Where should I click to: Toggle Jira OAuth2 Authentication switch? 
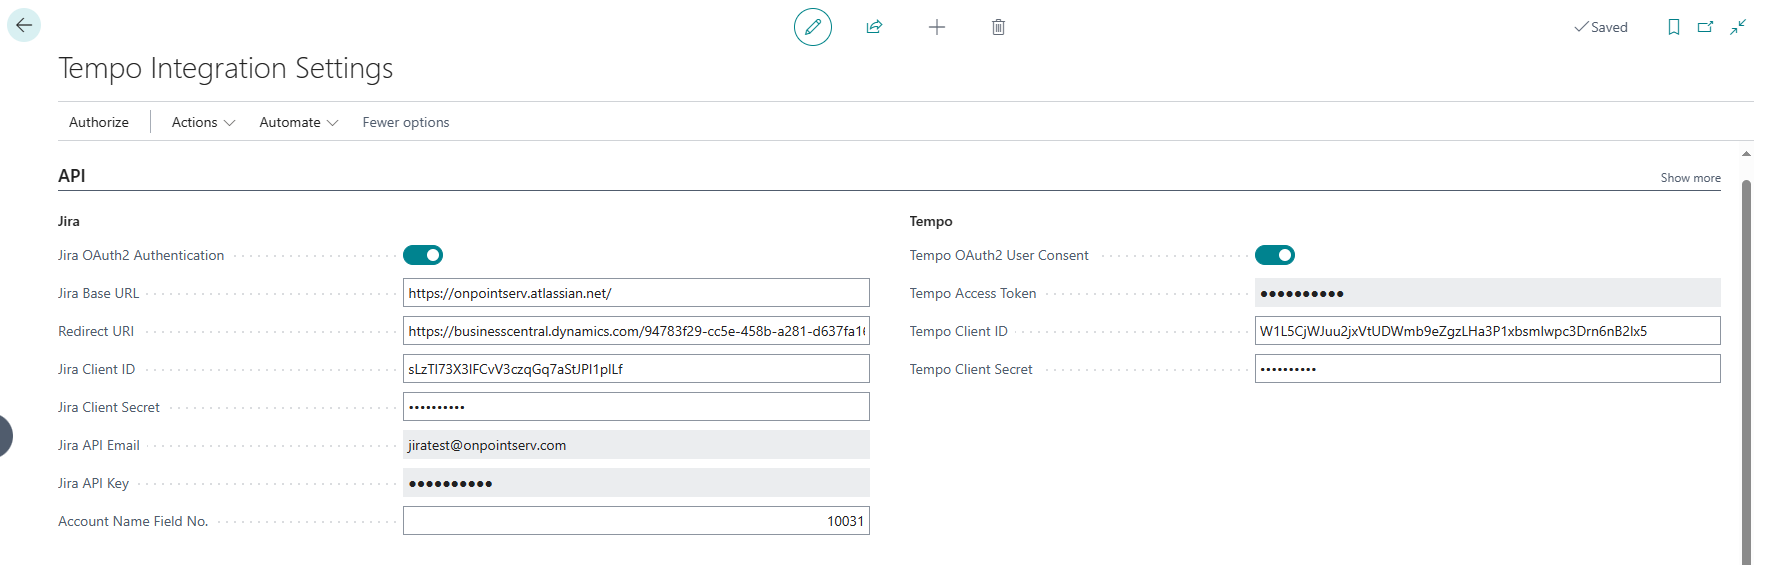(423, 255)
